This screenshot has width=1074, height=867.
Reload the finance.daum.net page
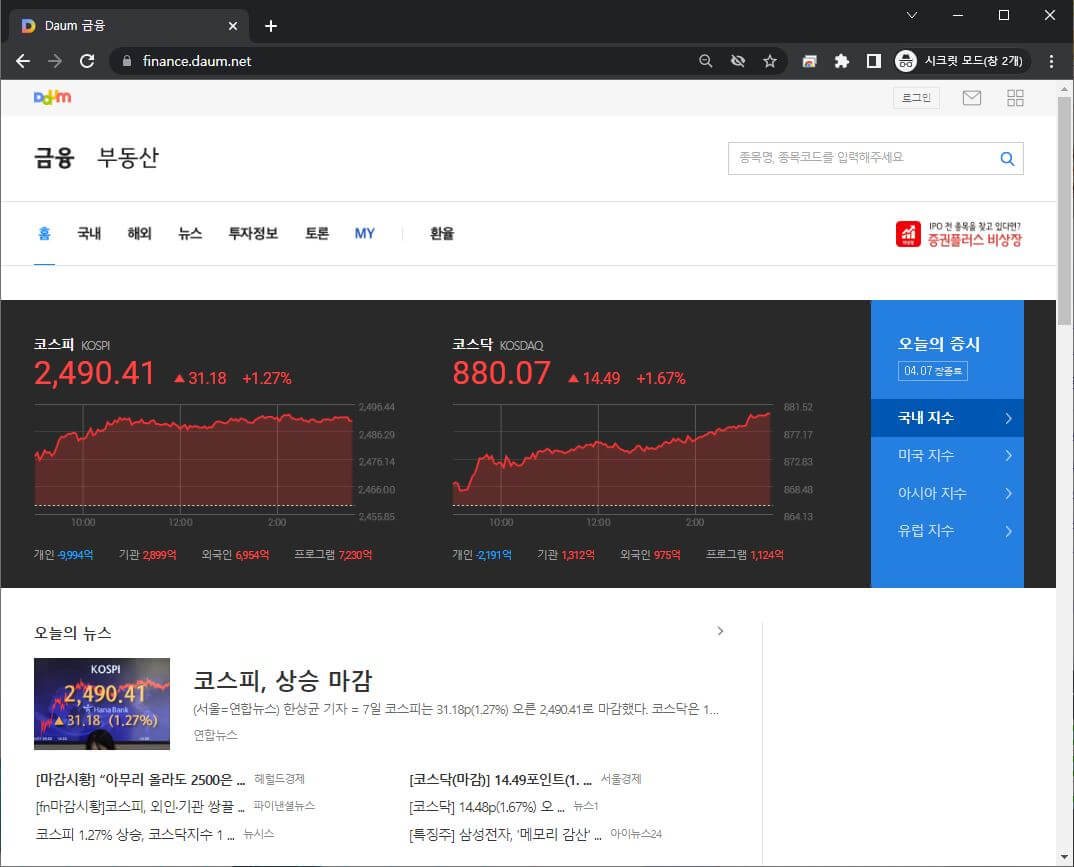click(87, 61)
